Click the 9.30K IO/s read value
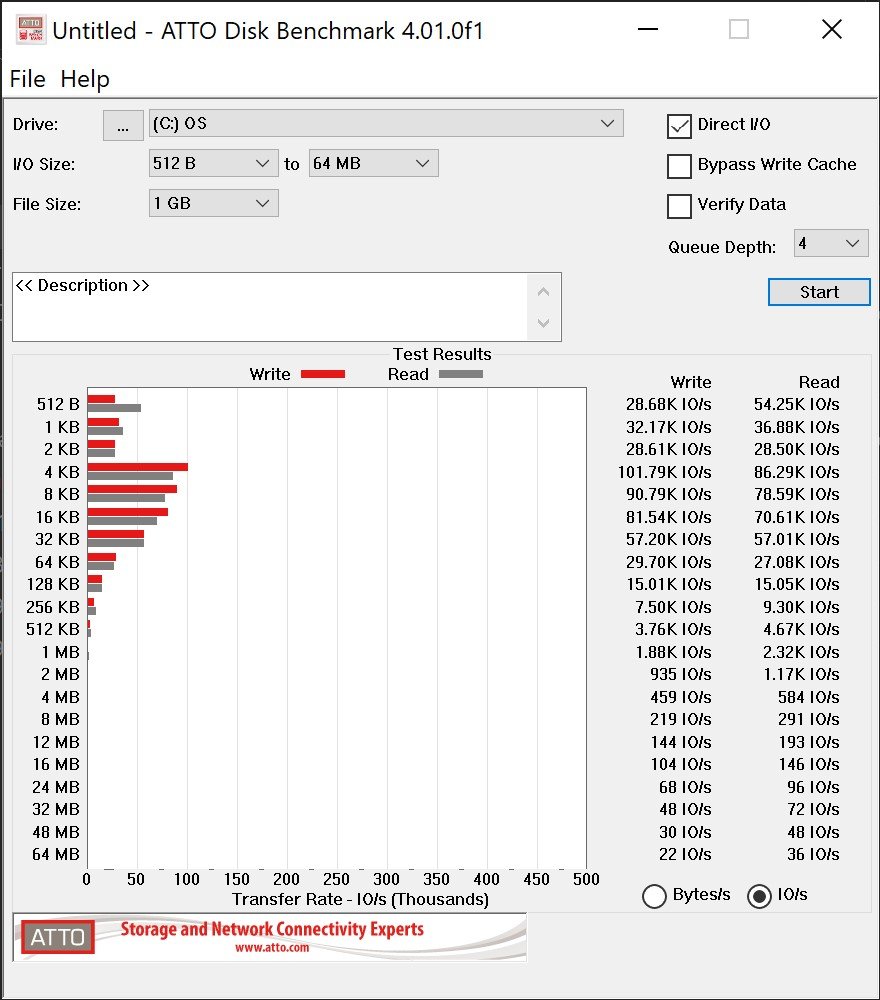The width and height of the screenshot is (880, 1000). [x=801, y=607]
